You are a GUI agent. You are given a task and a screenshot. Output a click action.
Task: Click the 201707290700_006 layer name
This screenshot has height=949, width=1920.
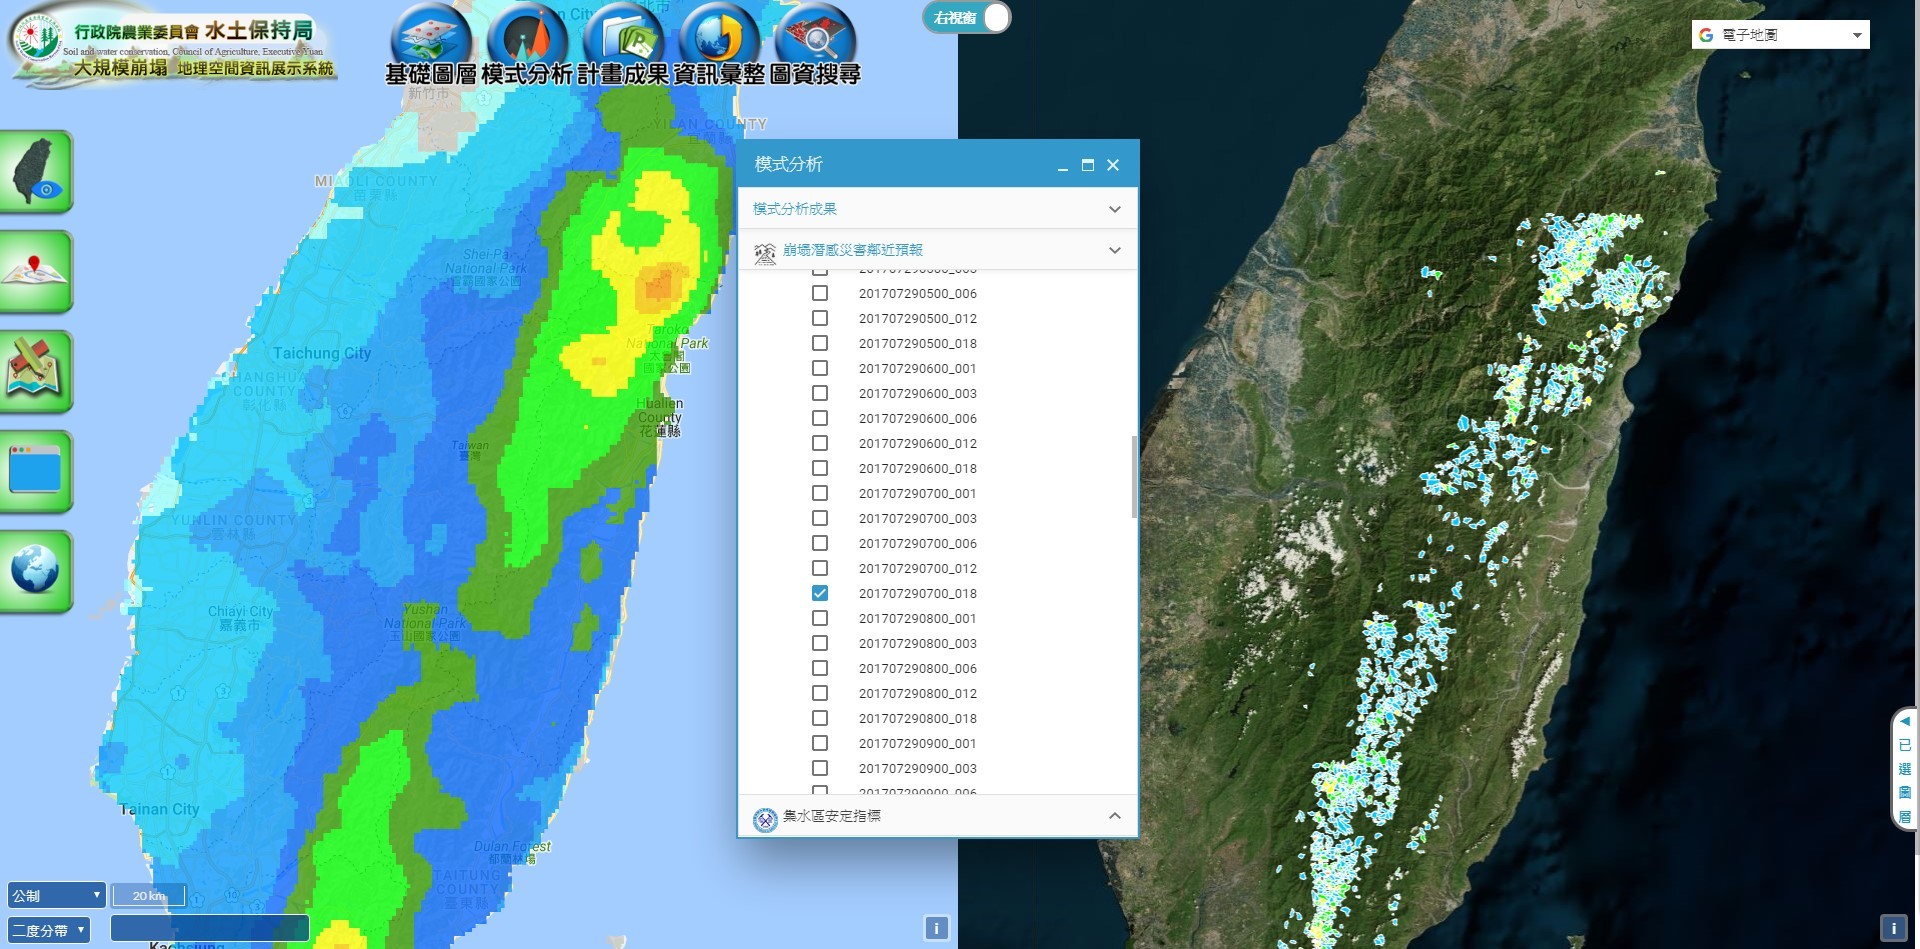coord(918,543)
